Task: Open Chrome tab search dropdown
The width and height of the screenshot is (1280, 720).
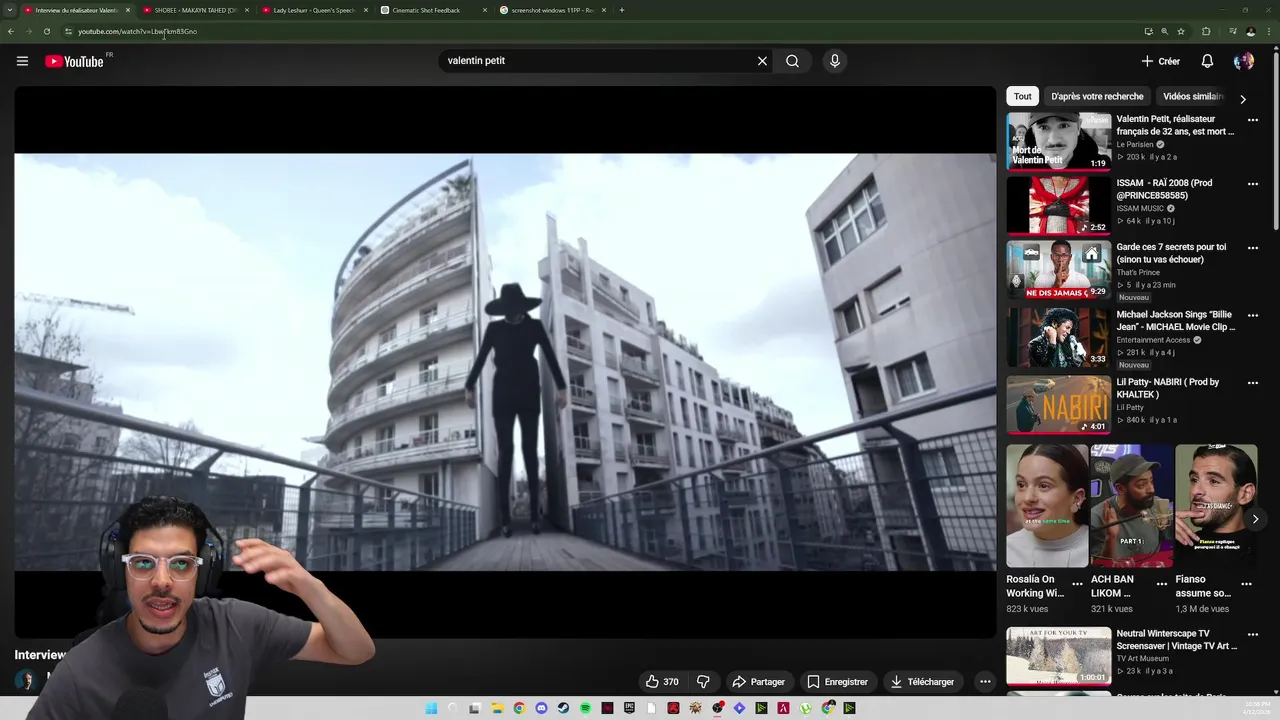Action: [x=11, y=10]
